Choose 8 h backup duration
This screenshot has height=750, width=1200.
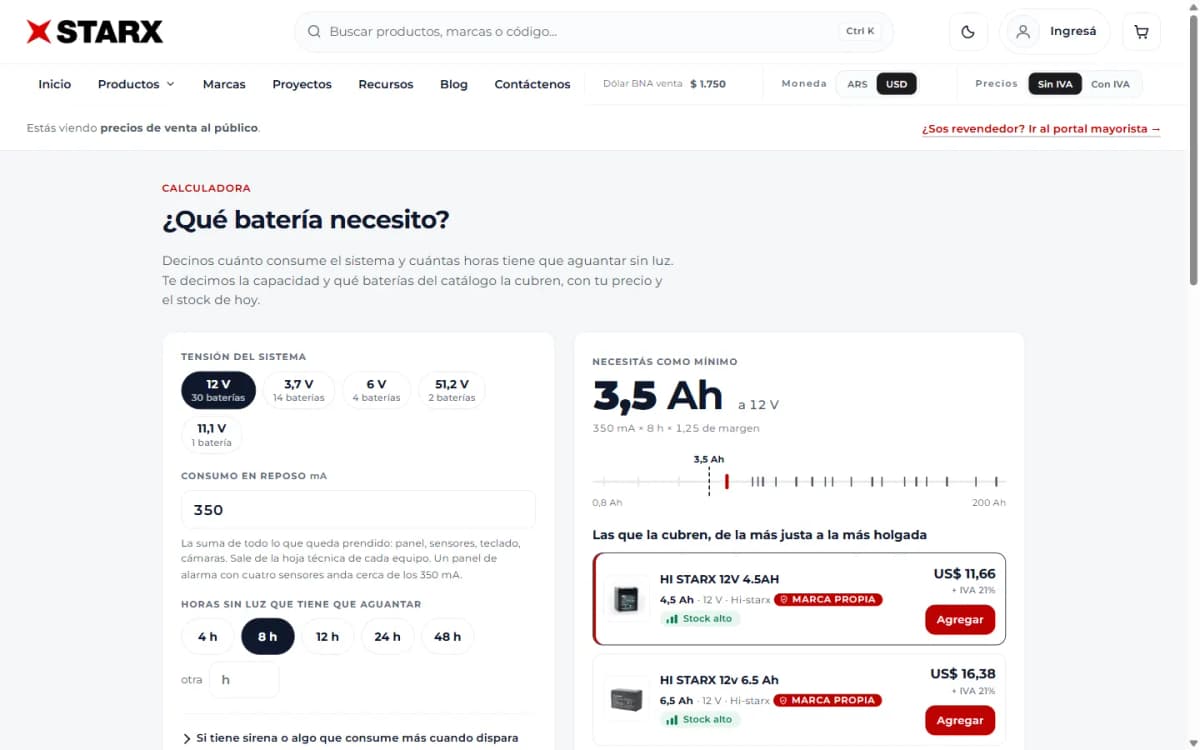268,637
